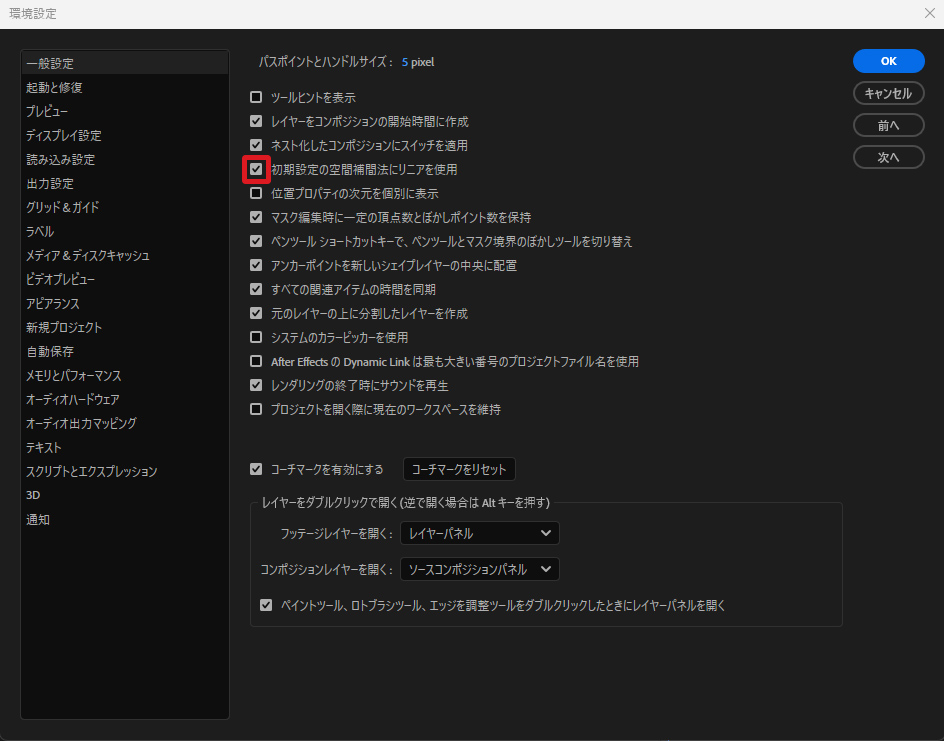Image resolution: width=944 pixels, height=741 pixels.
Task: Click the コーチマークをリセット button
Action: tap(459, 469)
